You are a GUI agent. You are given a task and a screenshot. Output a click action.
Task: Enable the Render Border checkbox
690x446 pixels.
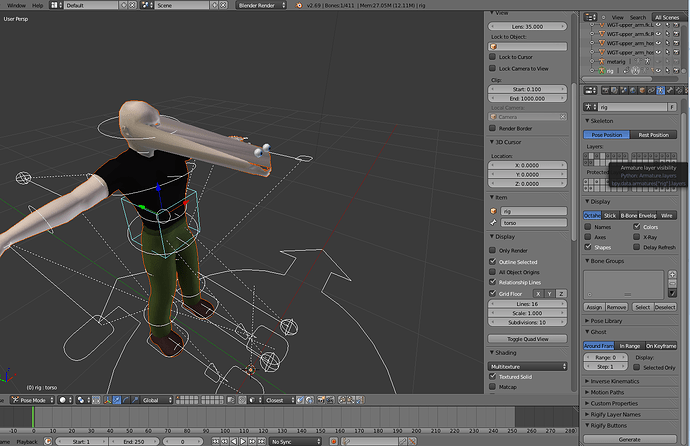coord(492,128)
